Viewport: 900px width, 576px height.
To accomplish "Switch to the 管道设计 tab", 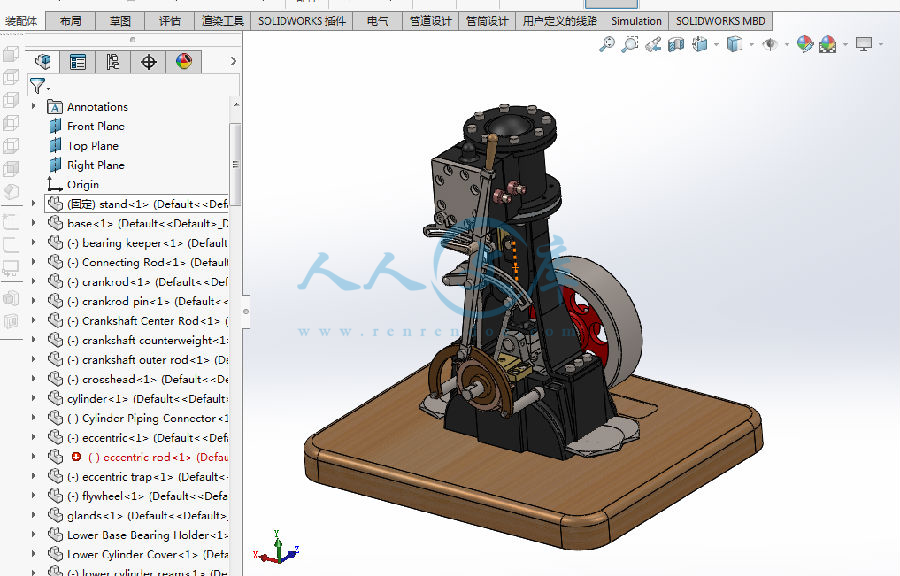I will pos(430,21).
